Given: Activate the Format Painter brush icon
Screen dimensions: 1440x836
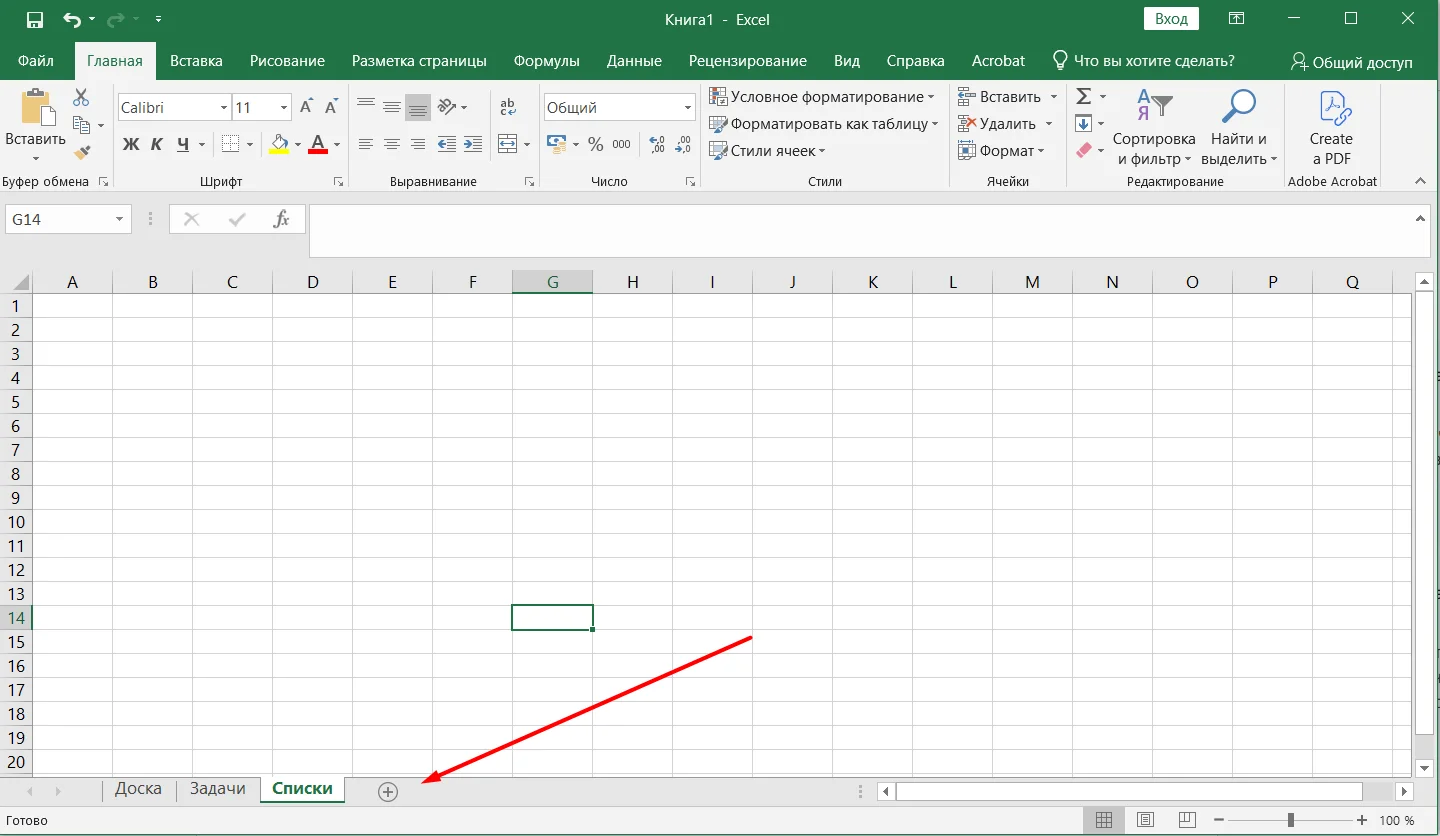Looking at the screenshot, I should coord(81,153).
